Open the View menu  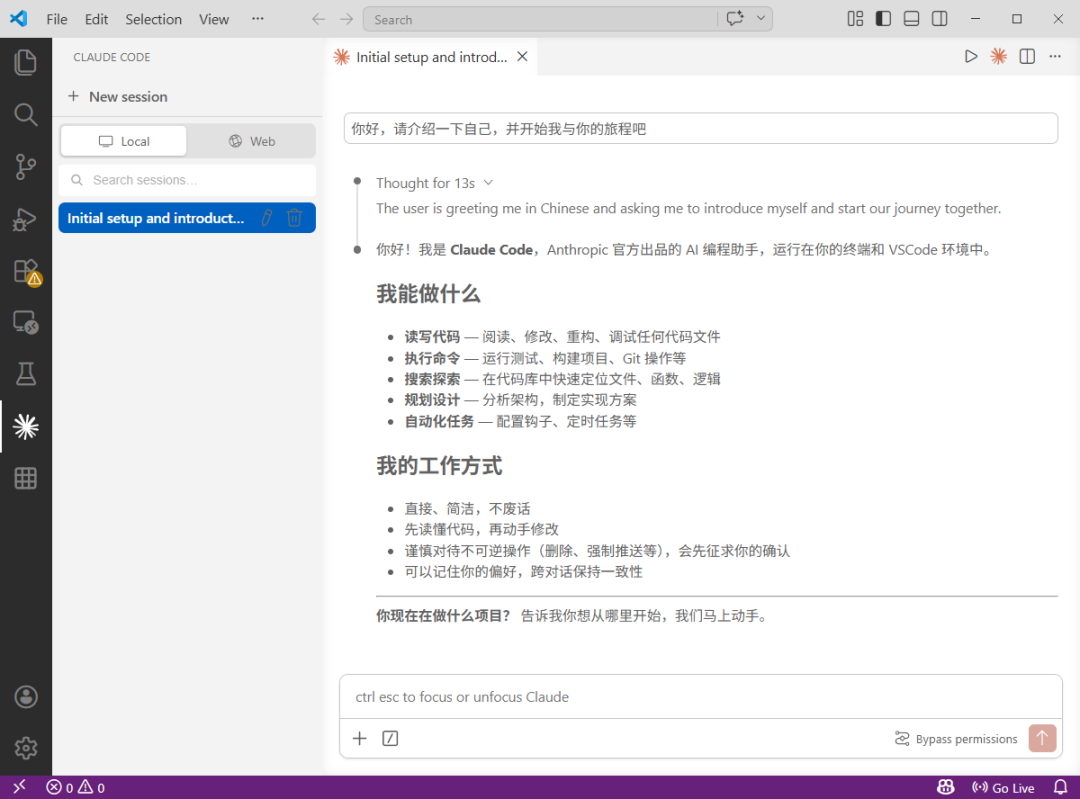tap(214, 19)
